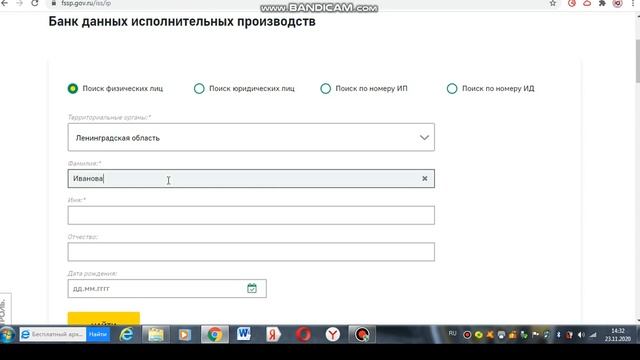Select Поиск физических лиц radio option
Image resolution: width=640 pixels, height=360 pixels.
[x=73, y=88]
